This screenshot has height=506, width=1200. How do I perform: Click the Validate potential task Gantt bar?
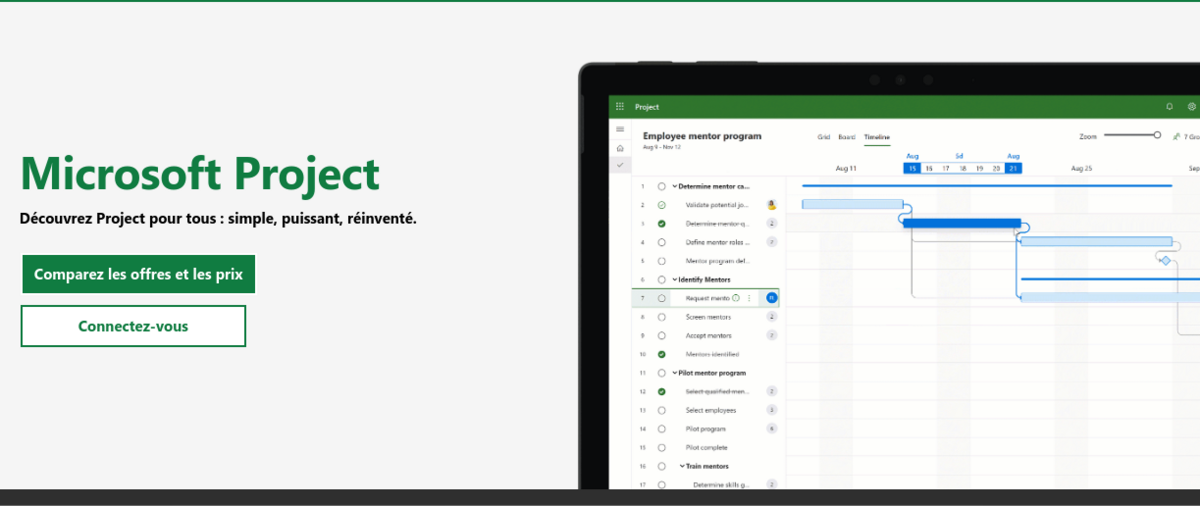(852, 204)
